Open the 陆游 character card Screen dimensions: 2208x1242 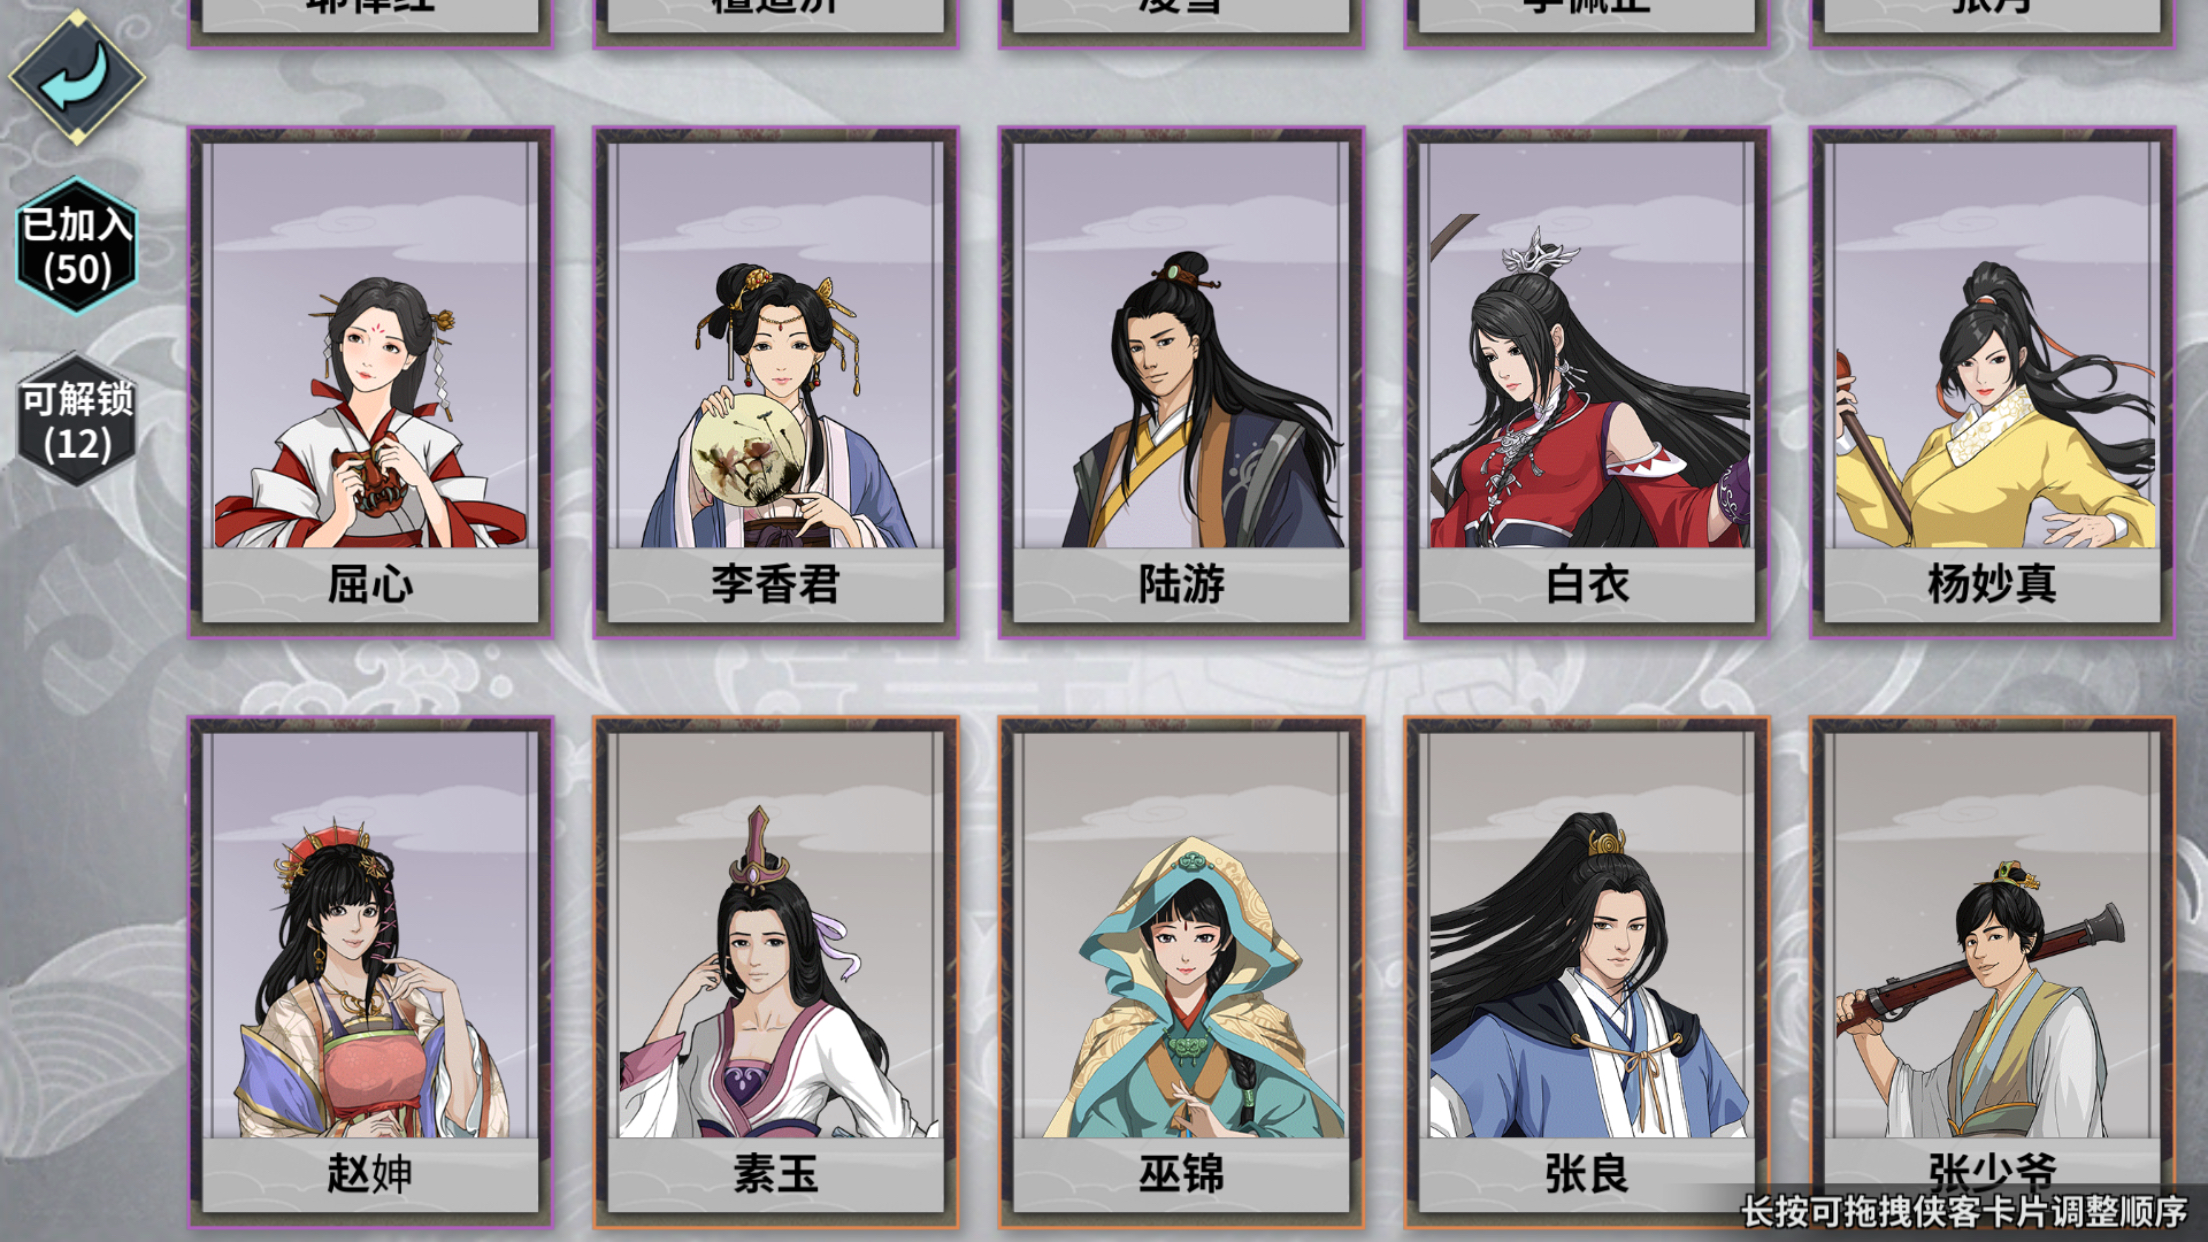coord(1181,382)
